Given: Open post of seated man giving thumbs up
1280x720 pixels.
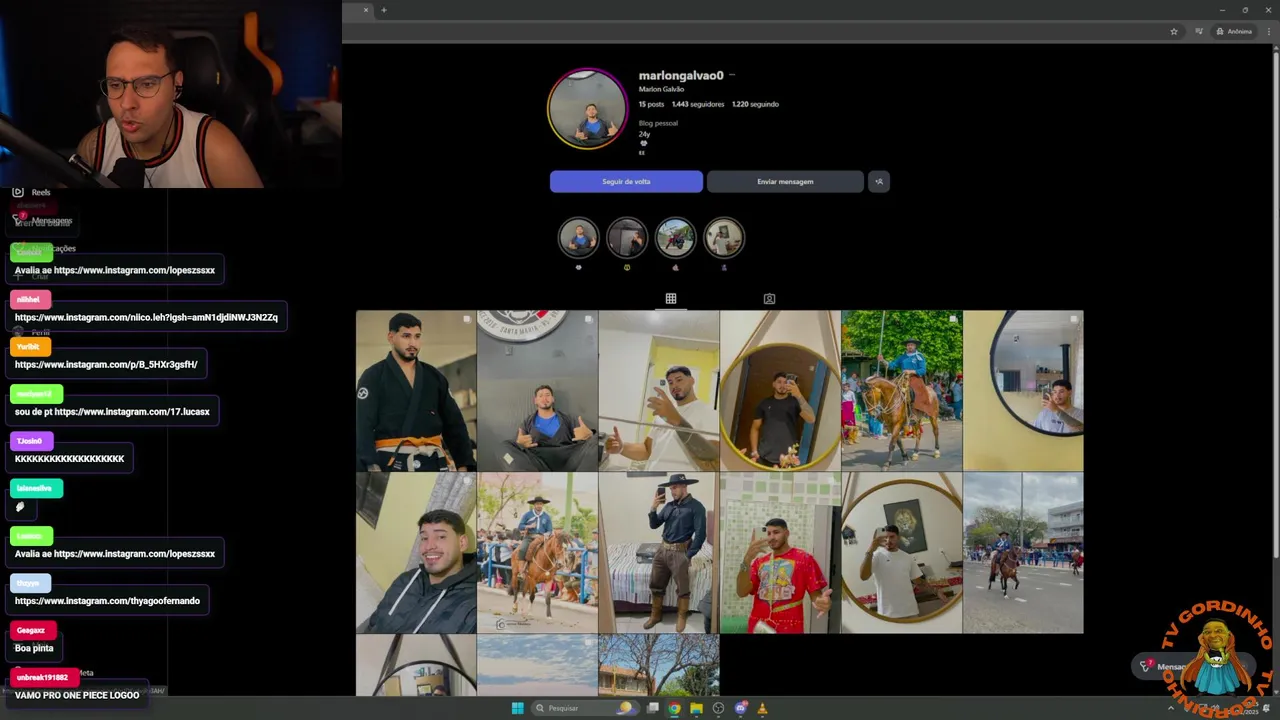Looking at the screenshot, I should (537, 390).
